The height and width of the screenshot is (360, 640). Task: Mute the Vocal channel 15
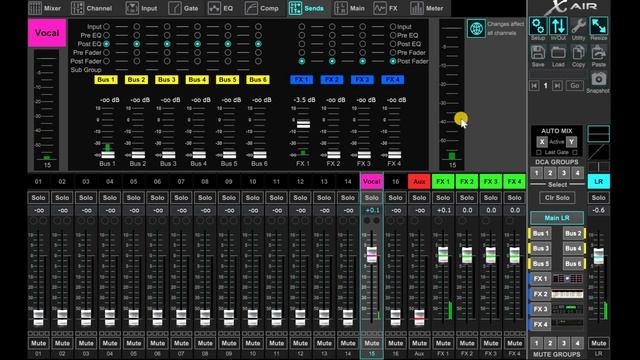click(x=371, y=343)
